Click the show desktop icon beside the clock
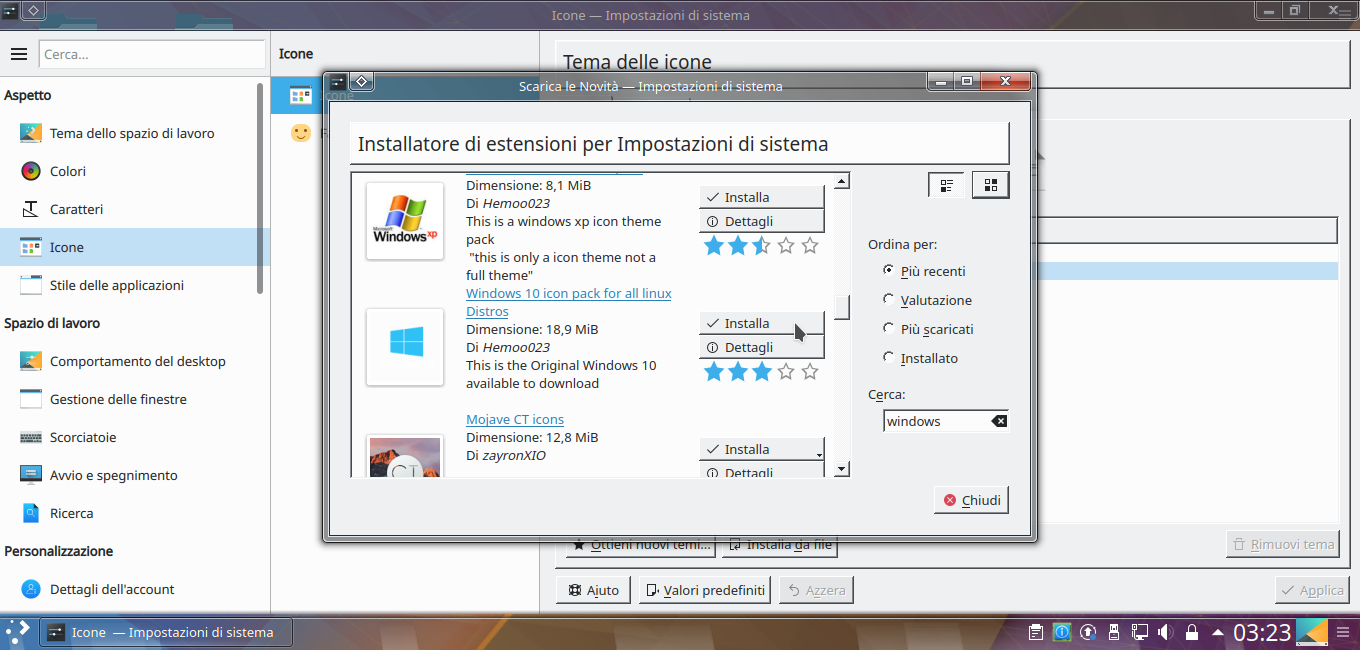Screen dimensions: 1360x650 click(x=1311, y=632)
